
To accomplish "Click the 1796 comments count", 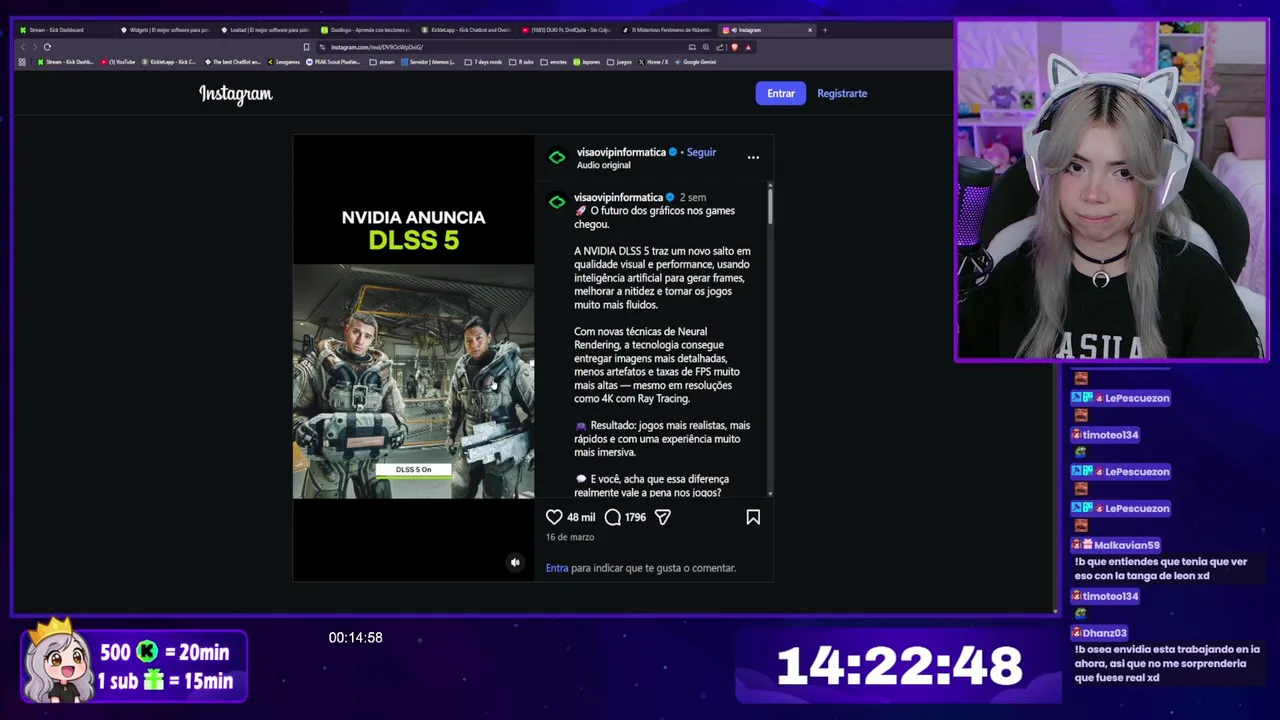I will click(x=635, y=517).
